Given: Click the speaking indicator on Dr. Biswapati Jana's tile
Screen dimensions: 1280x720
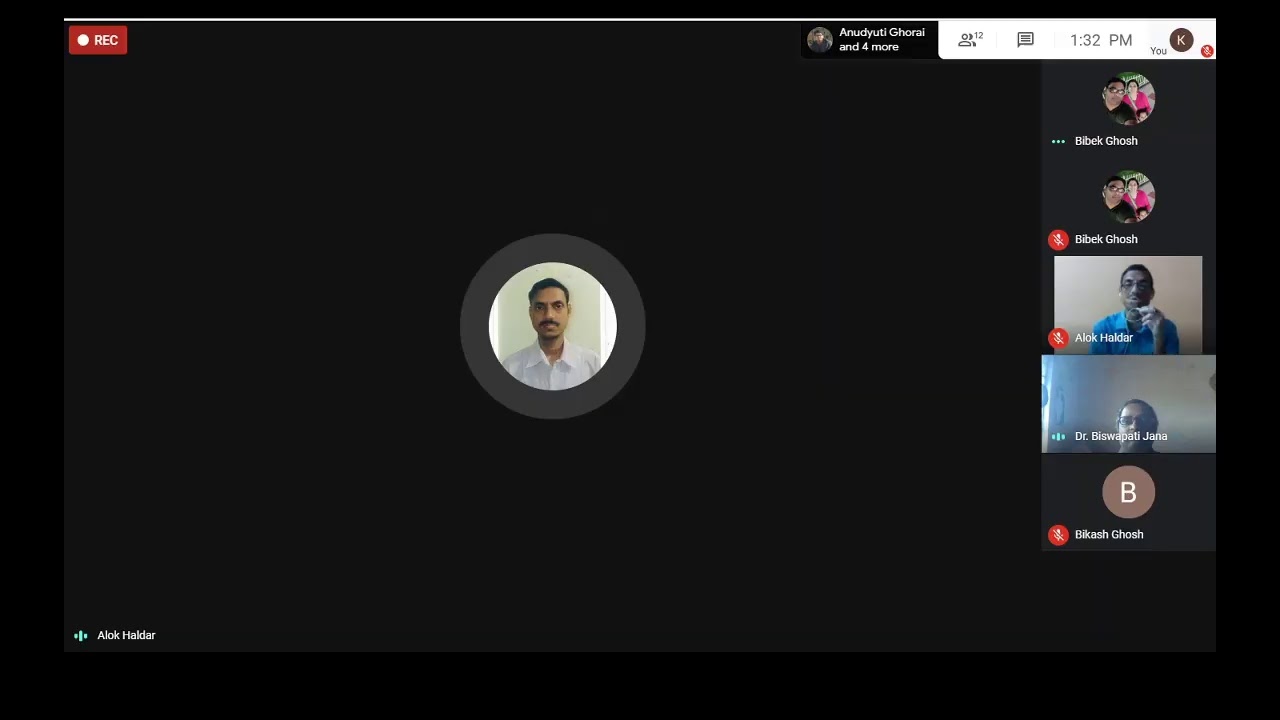Looking at the screenshot, I should [x=1058, y=436].
